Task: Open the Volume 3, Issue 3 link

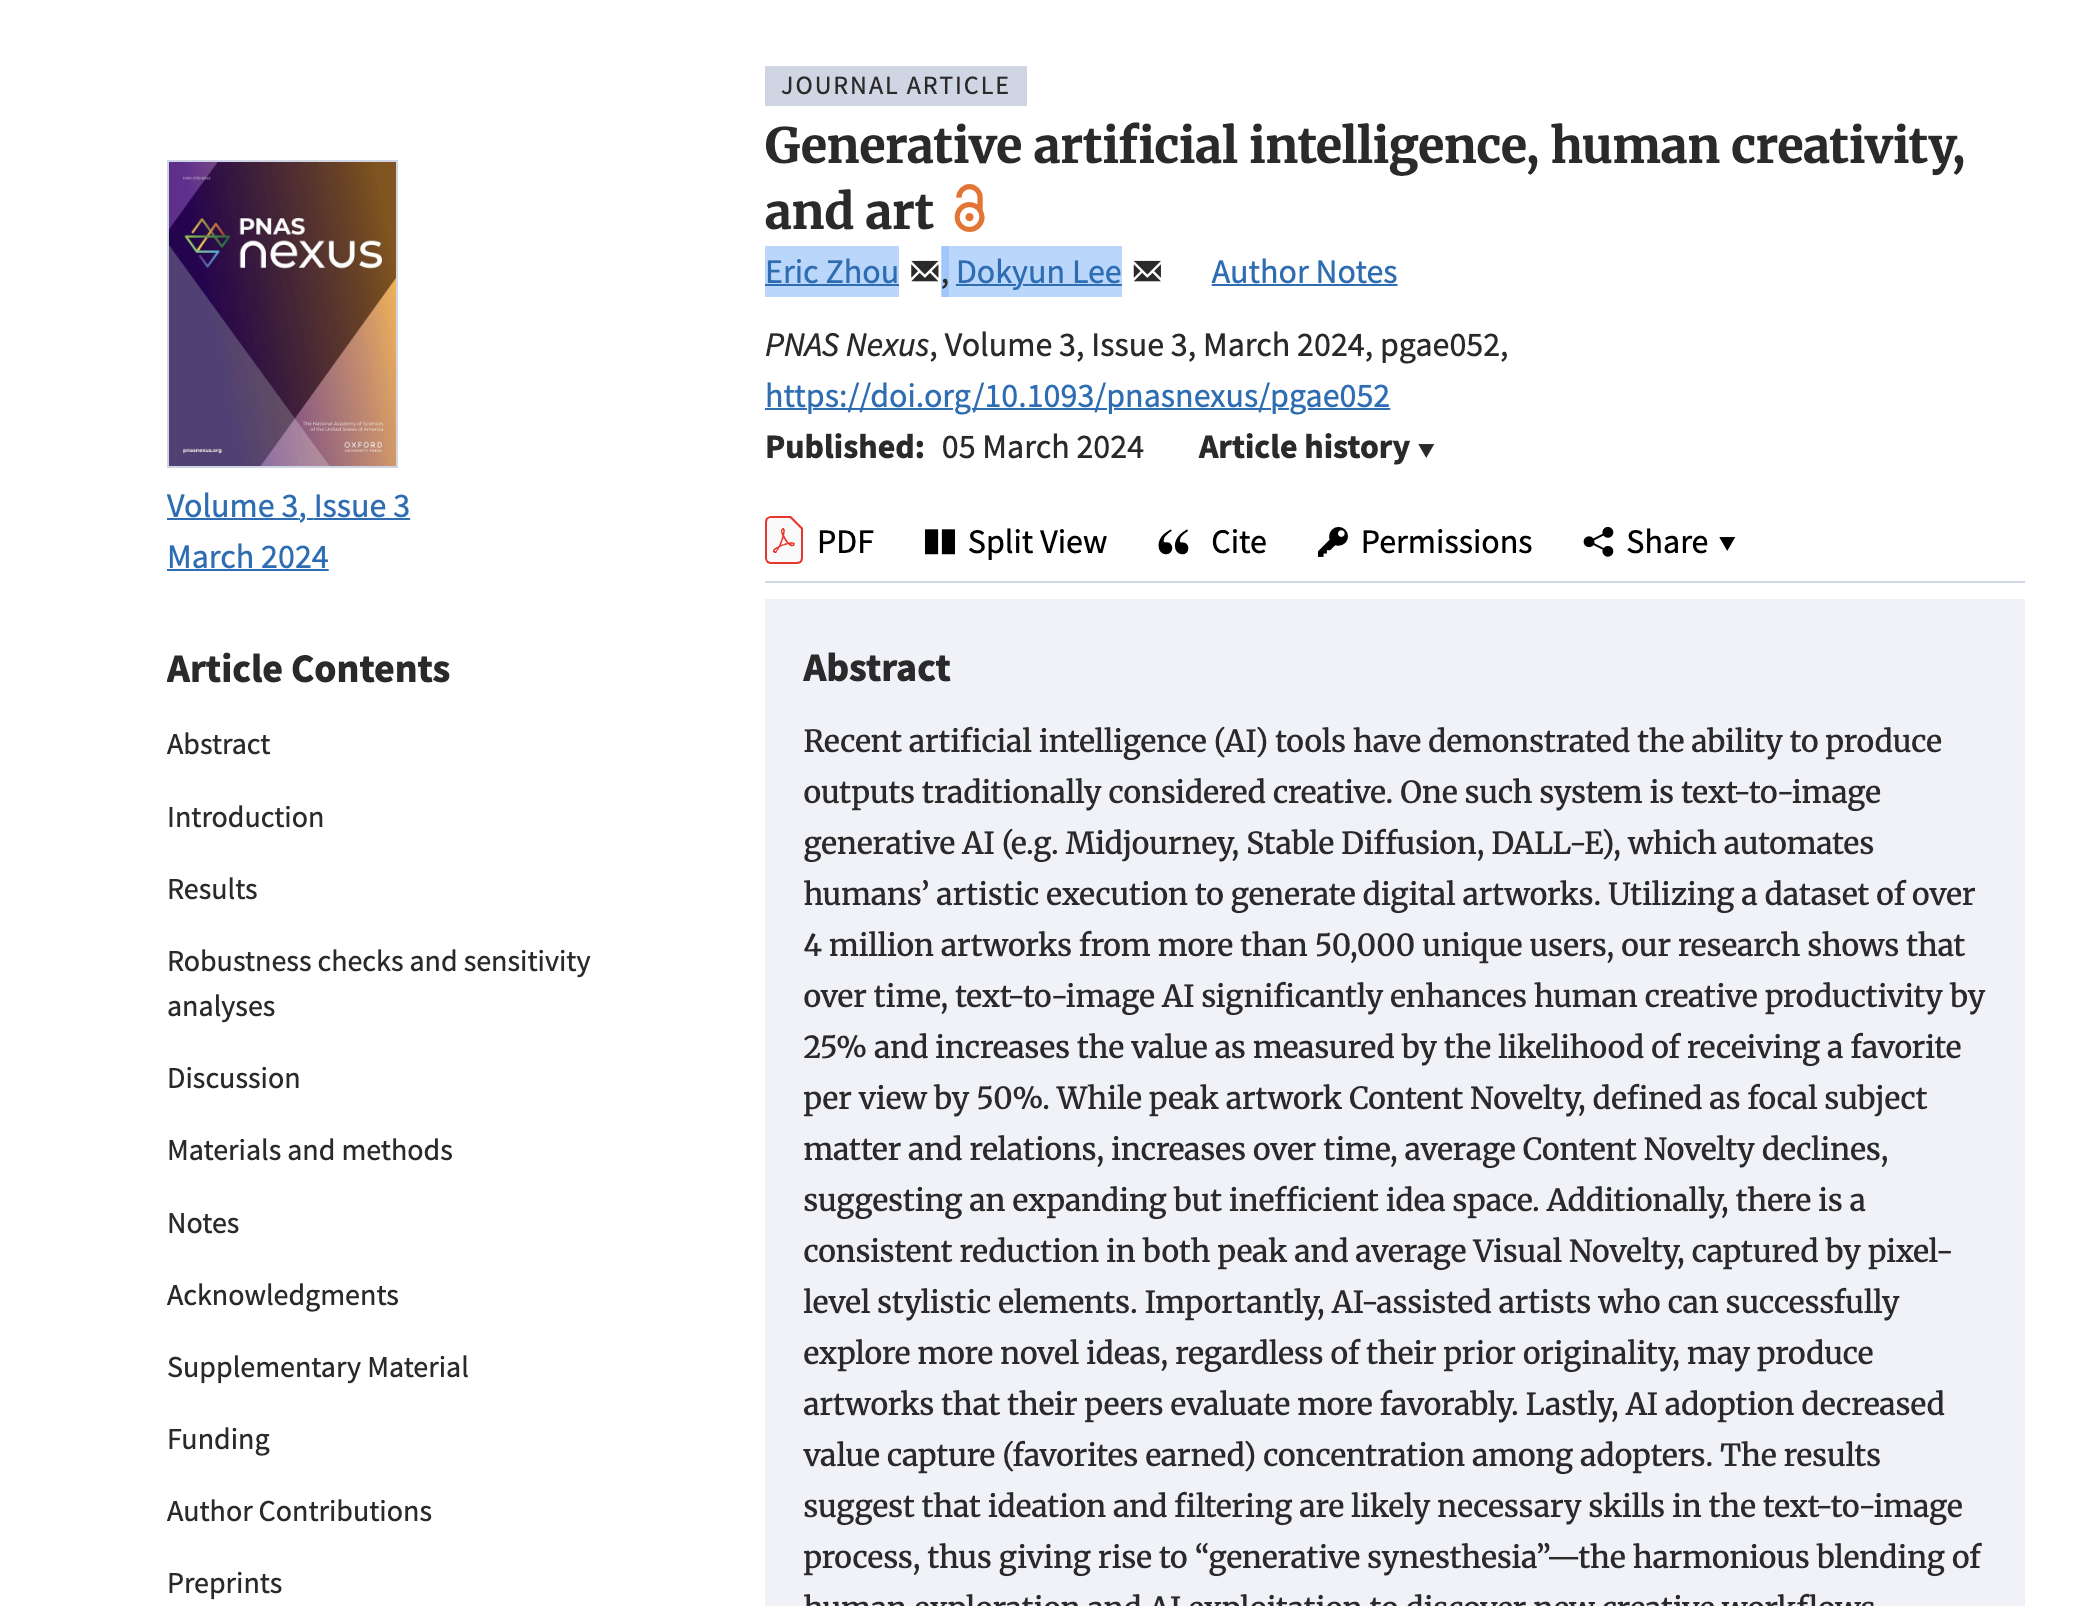Action: pyautogui.click(x=288, y=506)
